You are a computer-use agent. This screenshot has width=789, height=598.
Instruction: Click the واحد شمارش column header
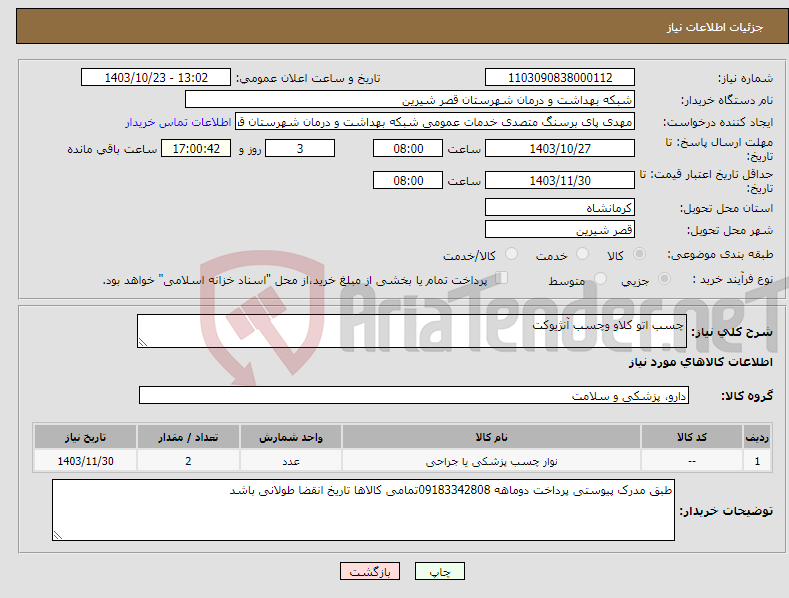point(291,437)
